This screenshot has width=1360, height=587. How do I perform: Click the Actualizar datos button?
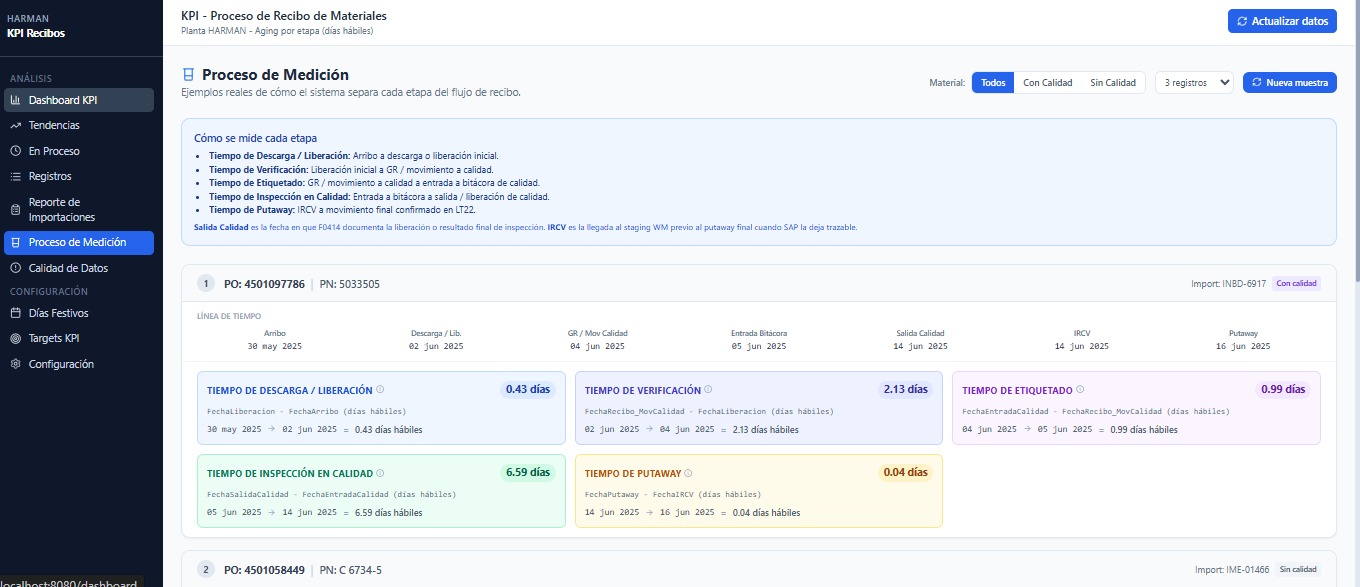pyautogui.click(x=1282, y=20)
